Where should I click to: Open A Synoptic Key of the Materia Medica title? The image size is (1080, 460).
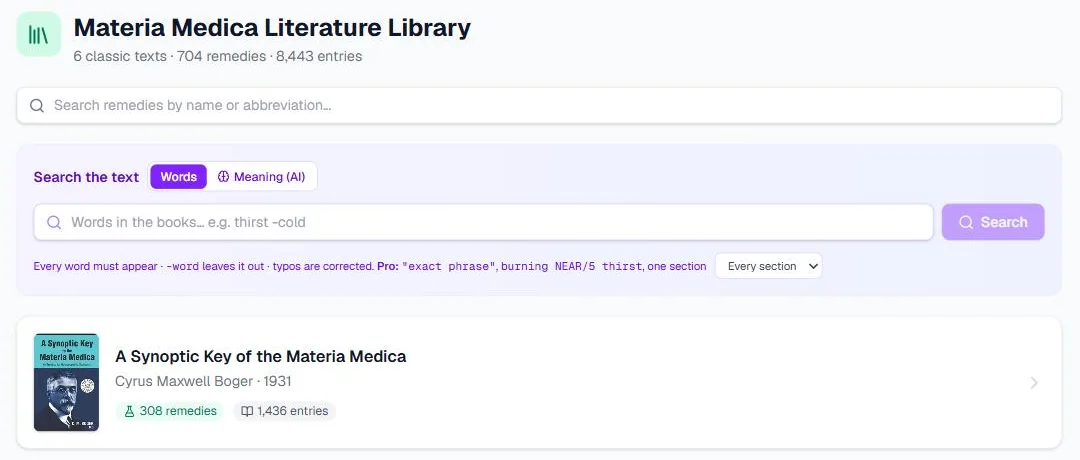[x=260, y=356]
